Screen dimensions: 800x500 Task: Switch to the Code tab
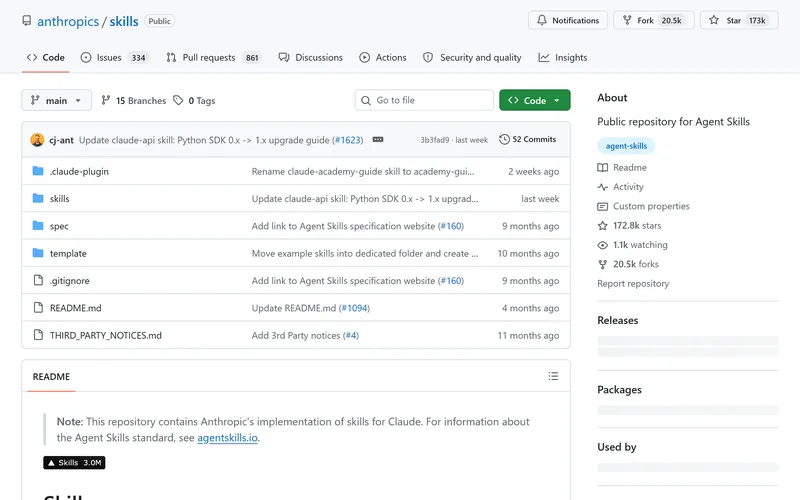[x=46, y=58]
